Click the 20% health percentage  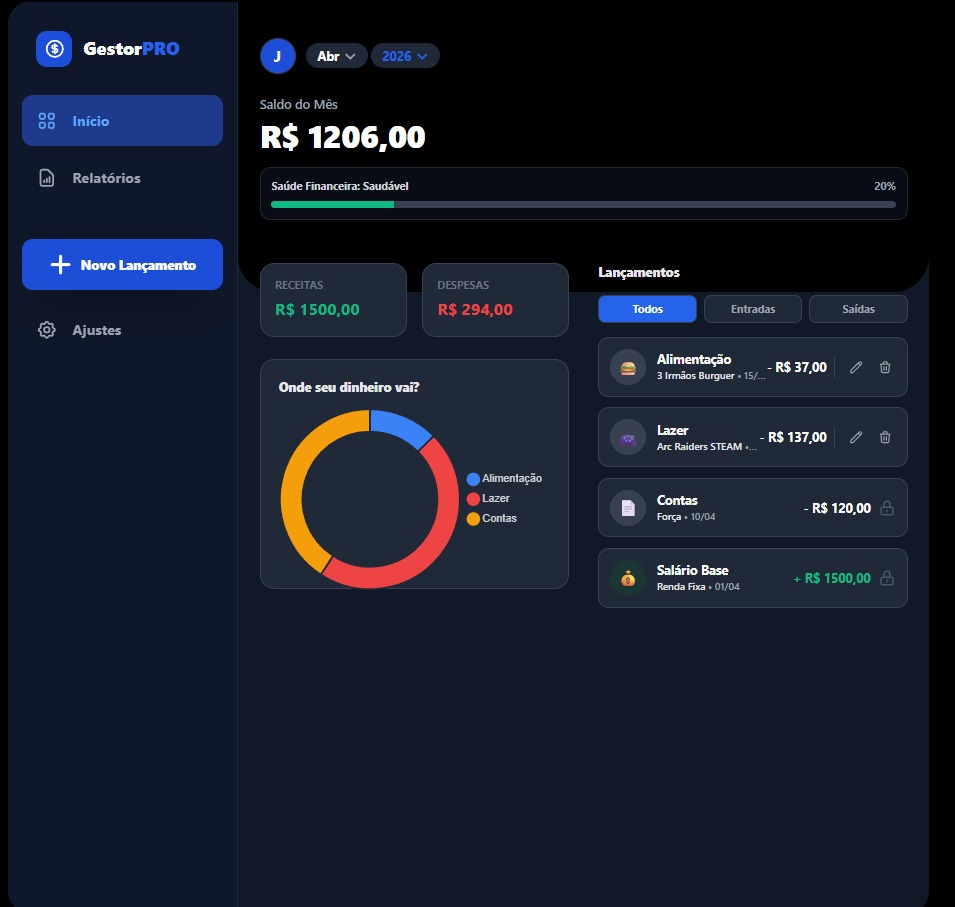(885, 186)
